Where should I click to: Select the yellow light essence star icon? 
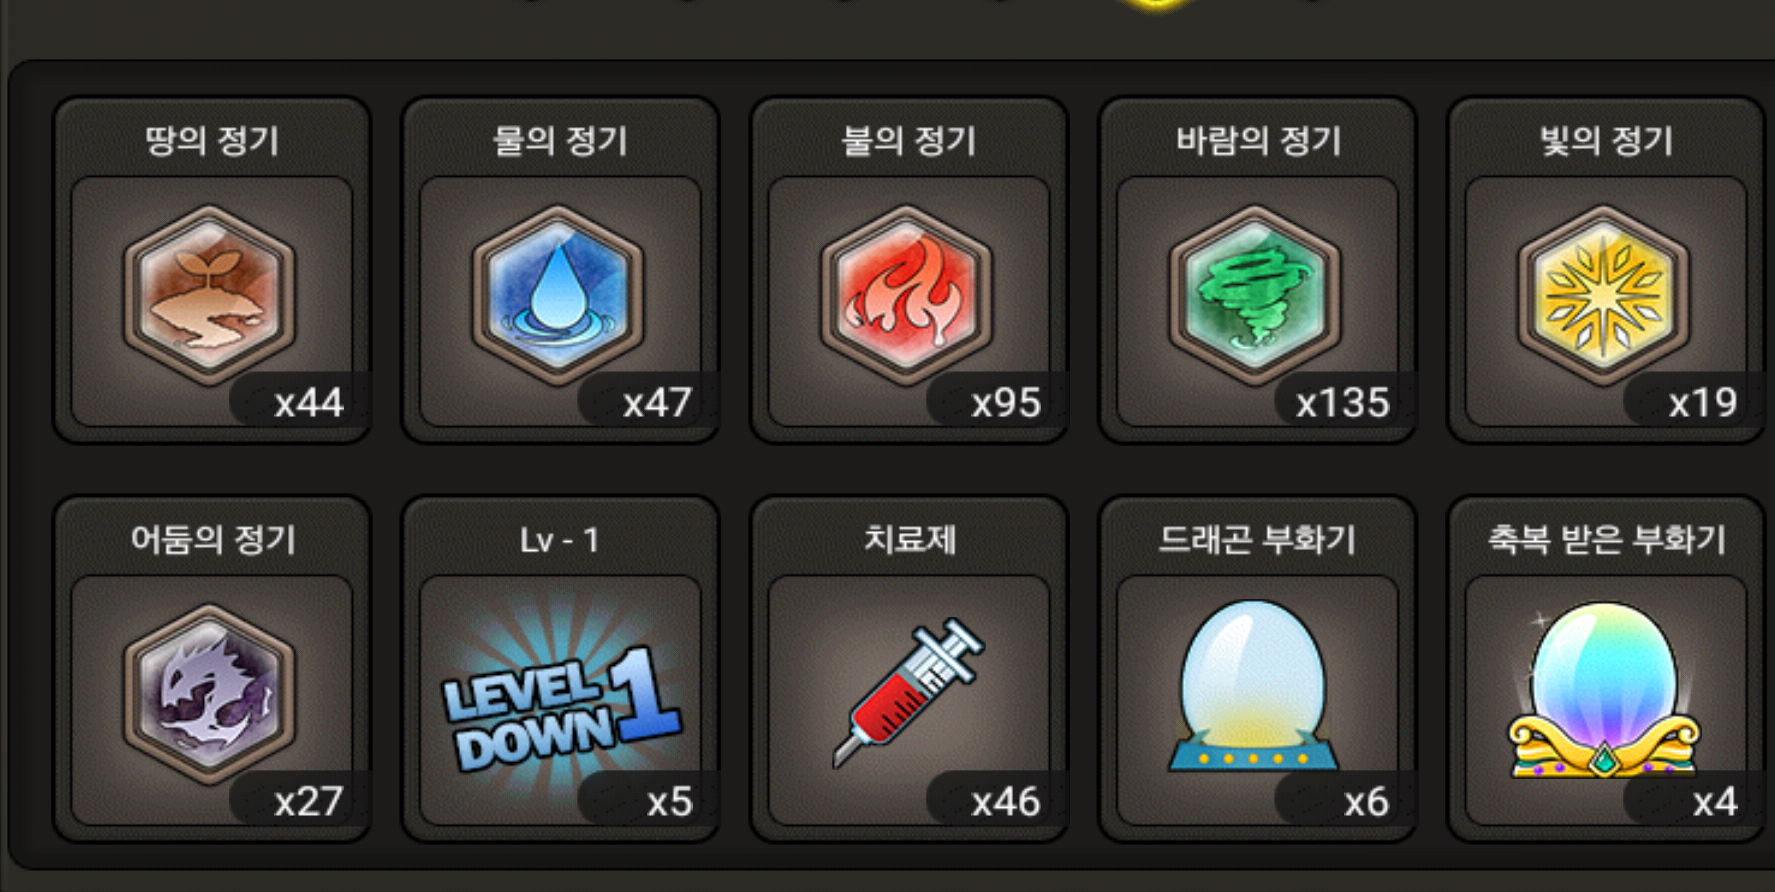[1604, 295]
